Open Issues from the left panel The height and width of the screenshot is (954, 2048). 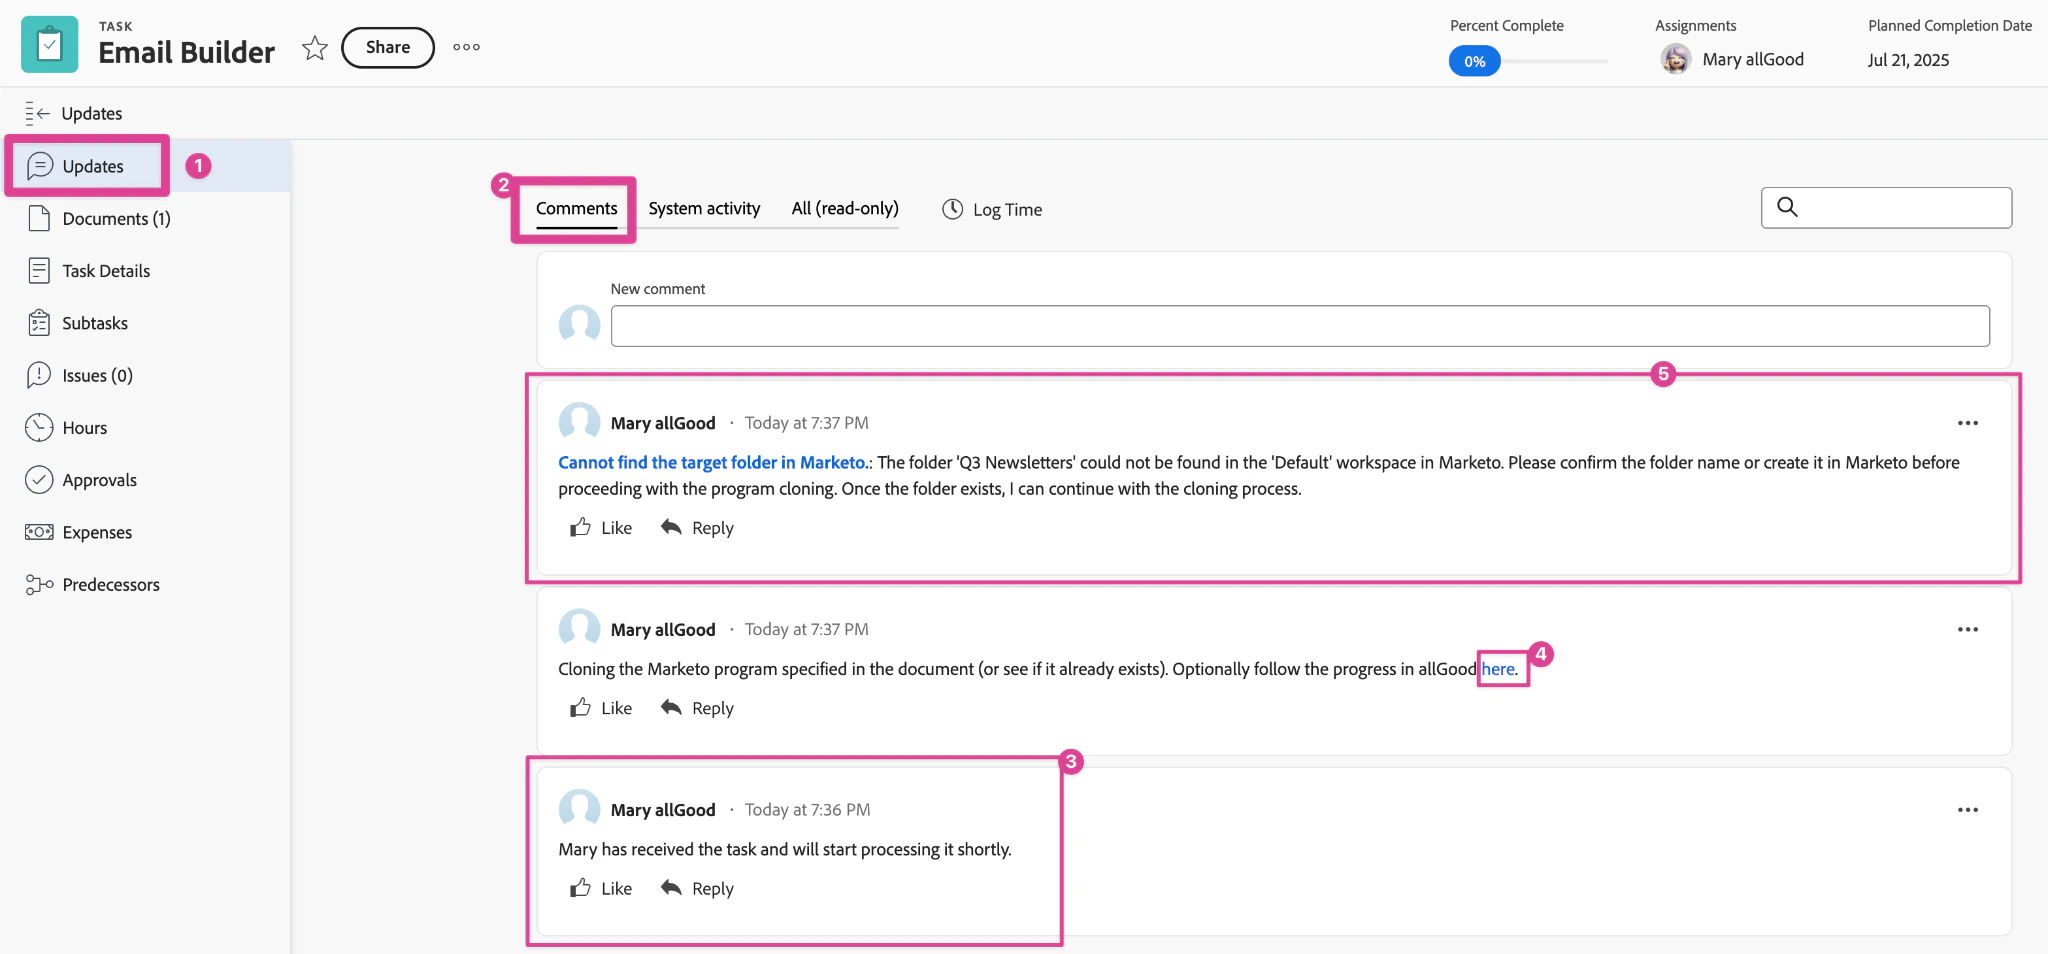[96, 375]
